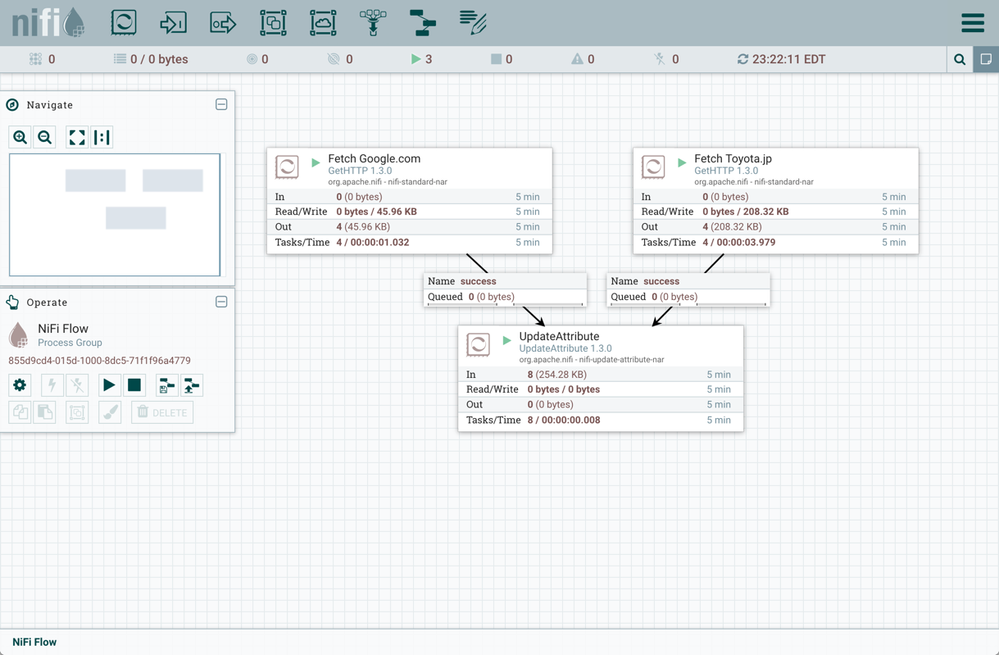The image size is (999, 655).
Task: Select the Process Group toolbar icon
Action: click(x=273, y=22)
